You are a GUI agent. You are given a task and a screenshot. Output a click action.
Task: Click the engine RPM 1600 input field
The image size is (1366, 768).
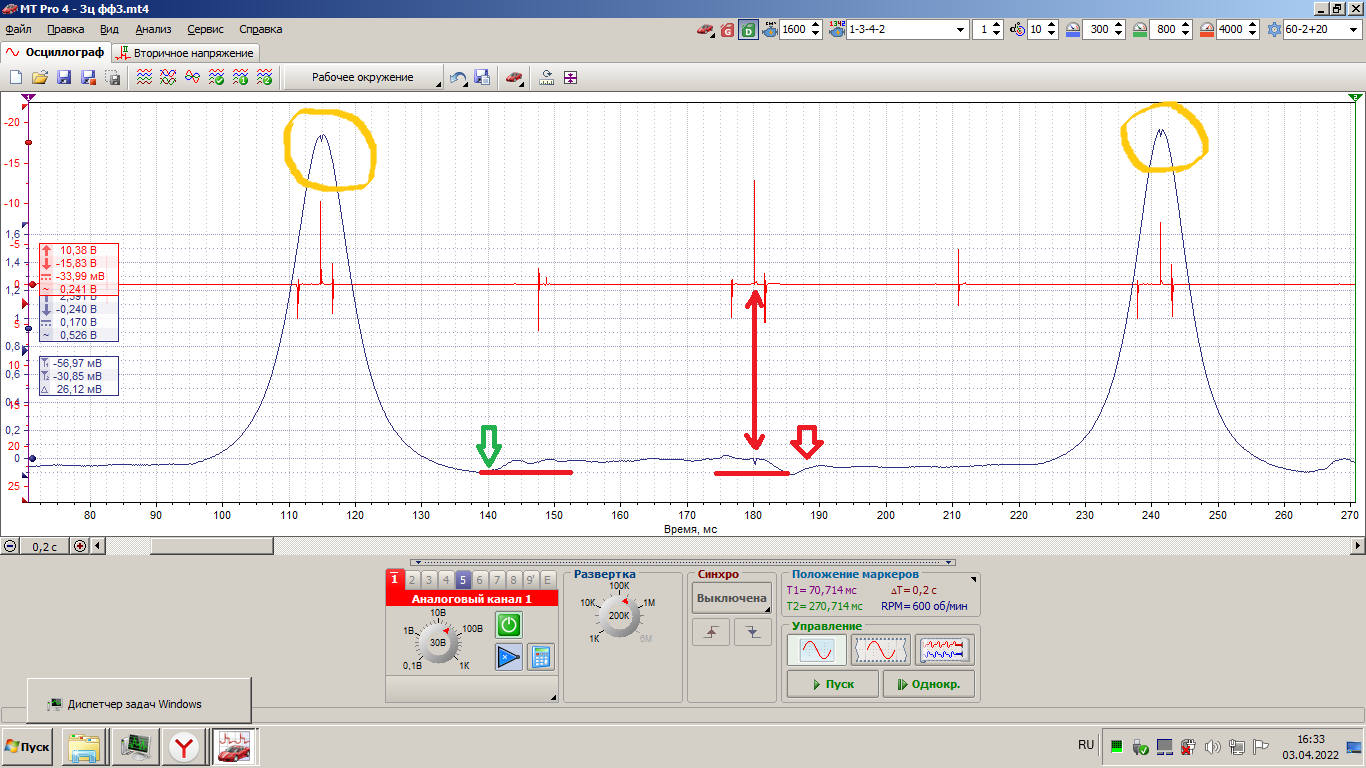coord(800,29)
